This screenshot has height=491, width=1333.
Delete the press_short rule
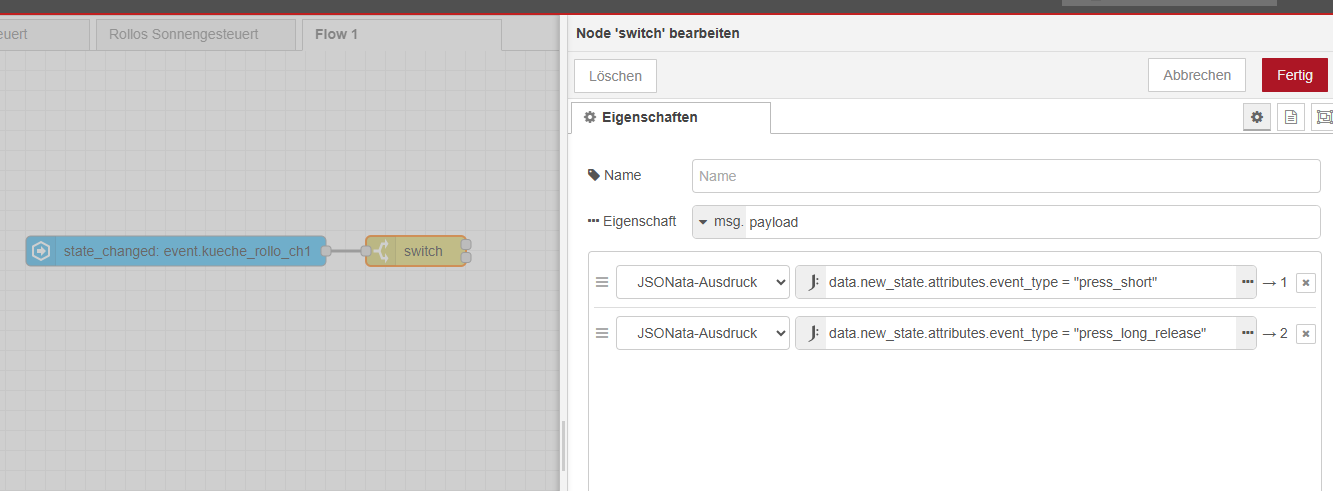pos(1305,283)
